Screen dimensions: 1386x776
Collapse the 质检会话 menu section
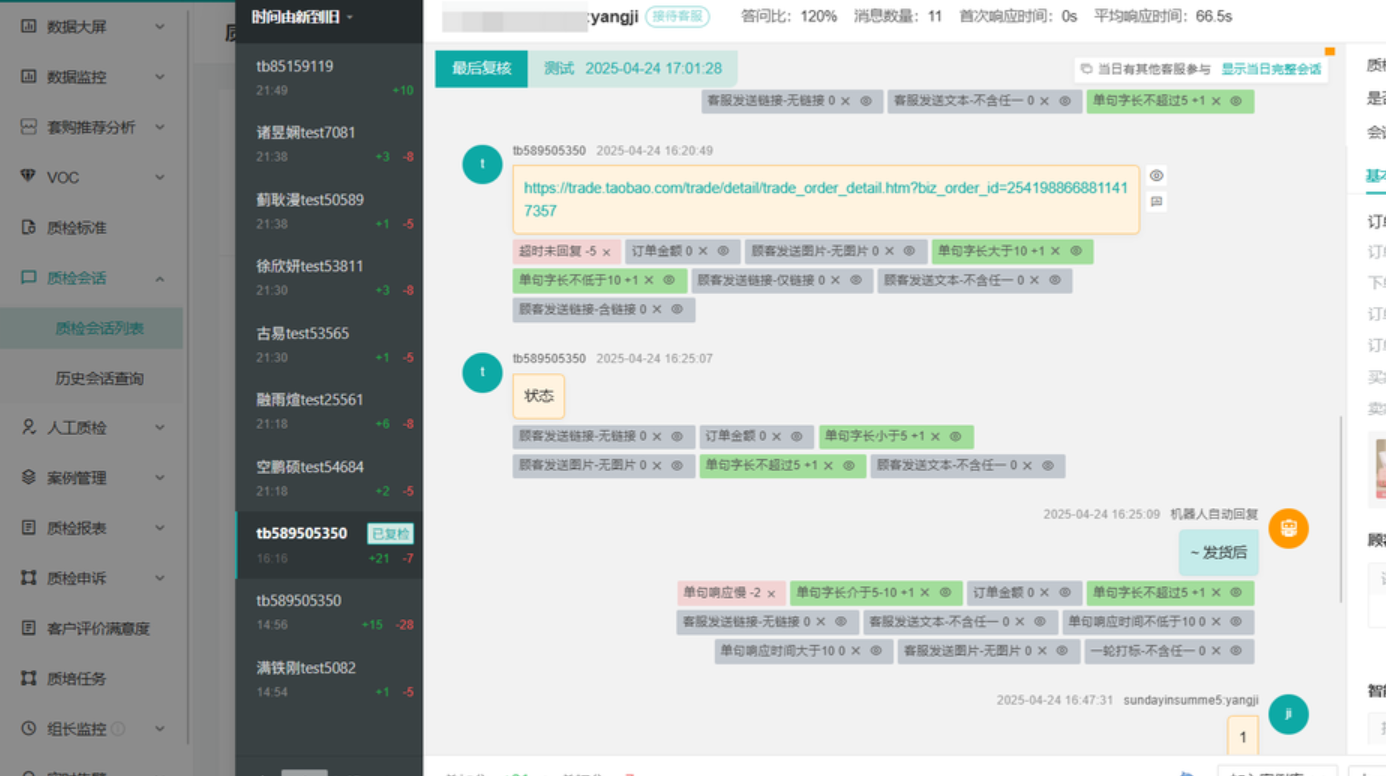click(x=93, y=277)
